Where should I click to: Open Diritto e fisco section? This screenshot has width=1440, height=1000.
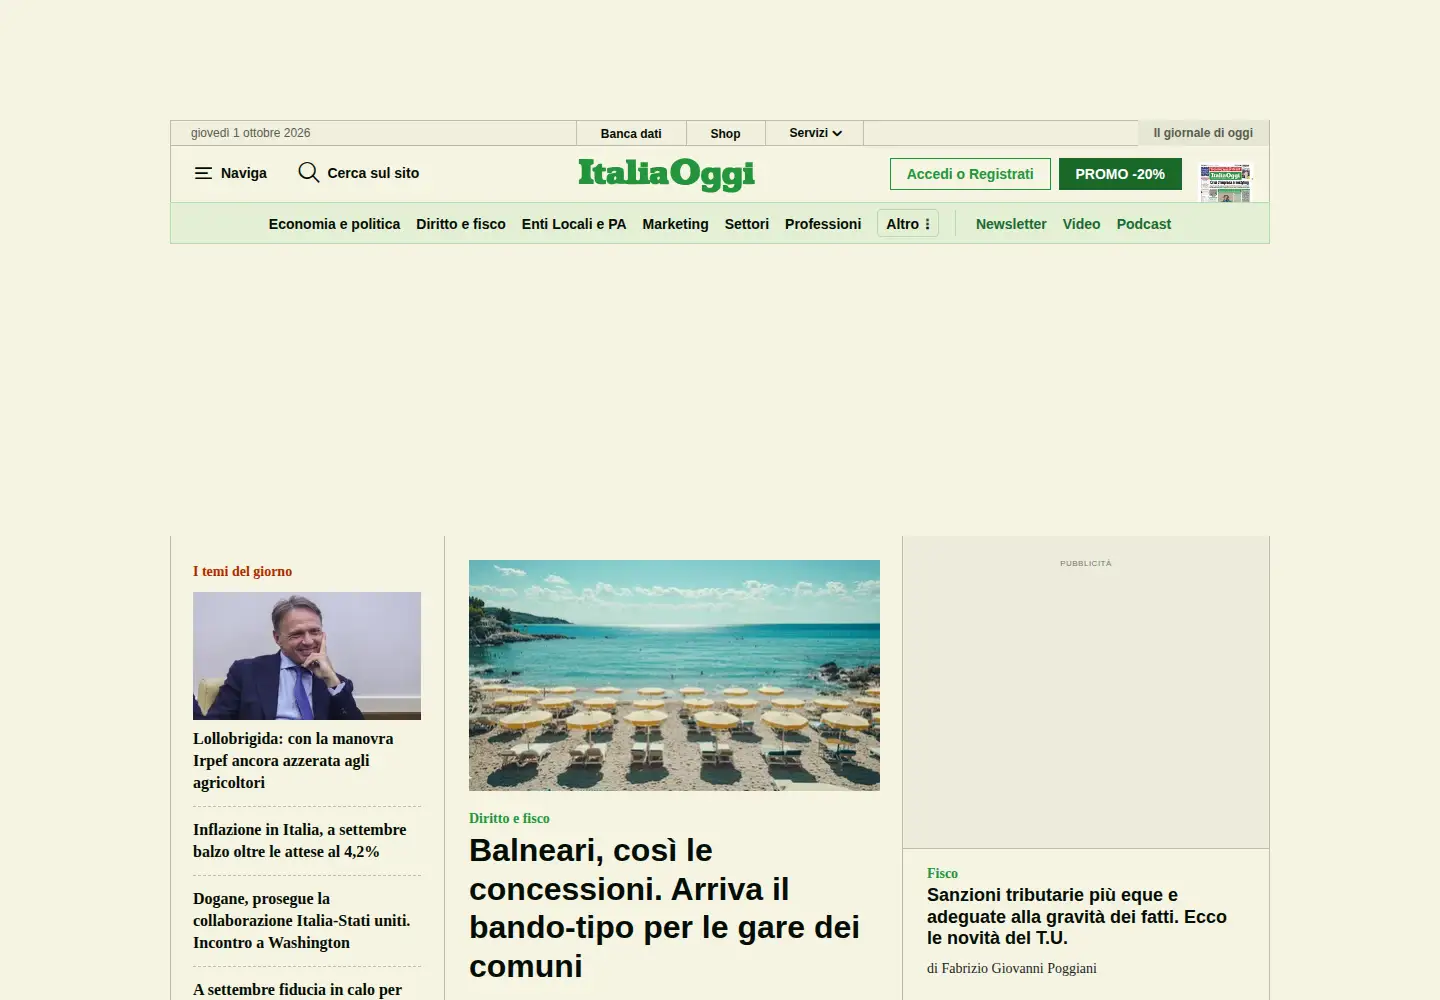(461, 224)
